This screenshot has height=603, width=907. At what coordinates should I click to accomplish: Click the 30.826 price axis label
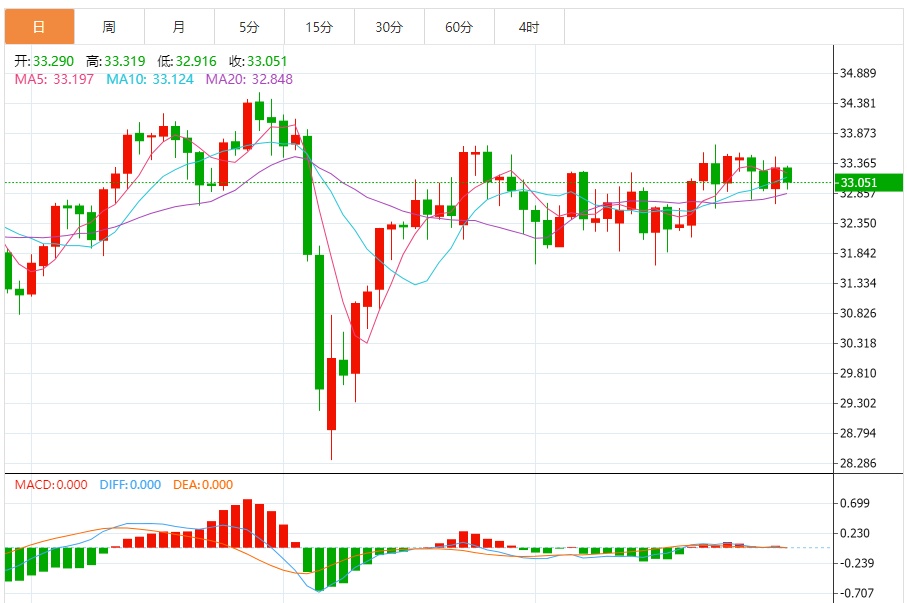[858, 313]
